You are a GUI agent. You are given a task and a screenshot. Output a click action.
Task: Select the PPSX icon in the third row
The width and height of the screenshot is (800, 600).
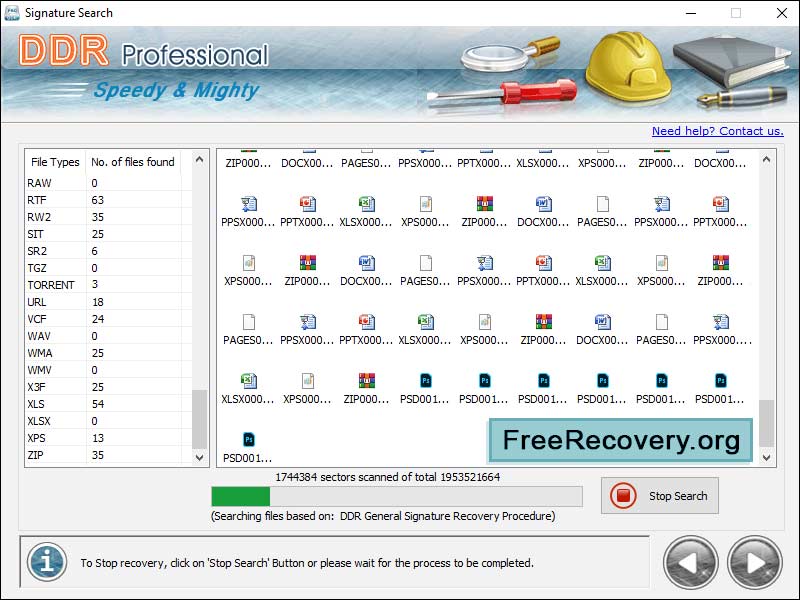pyautogui.click(x=485, y=263)
